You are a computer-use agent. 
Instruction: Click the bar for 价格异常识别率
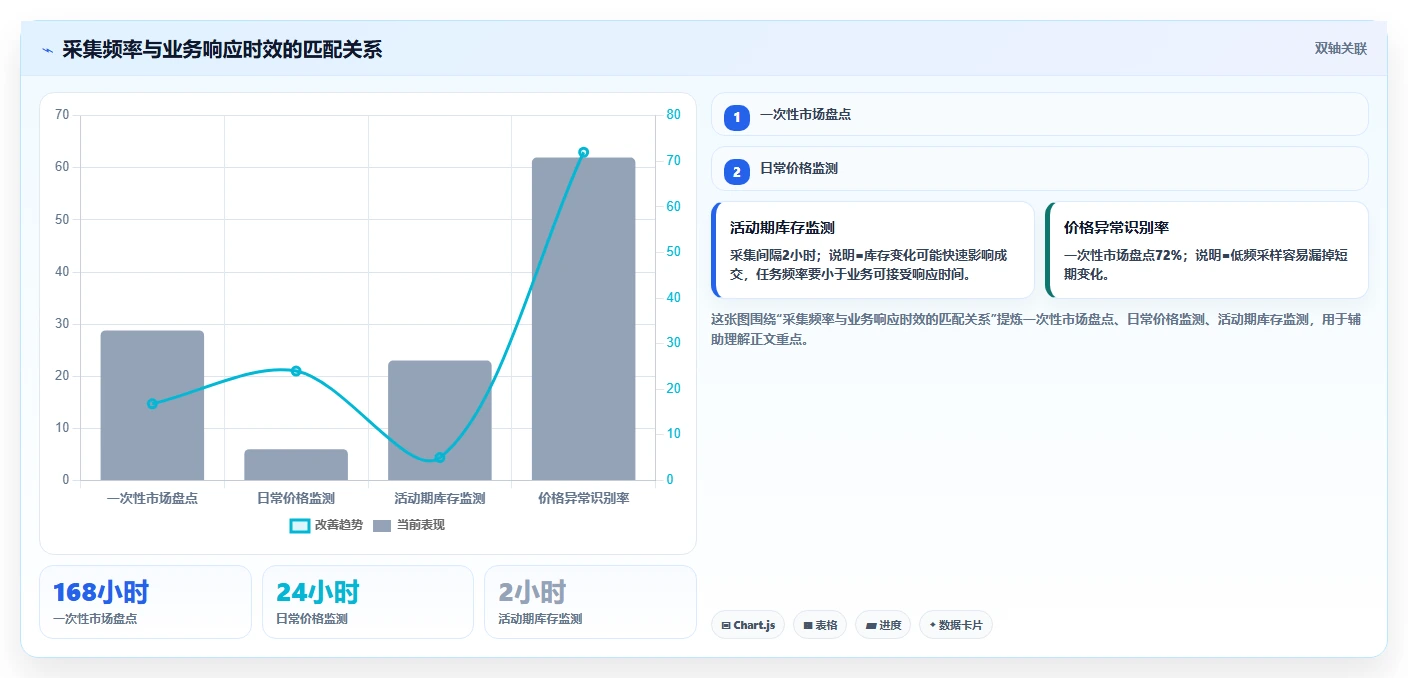[583, 319]
